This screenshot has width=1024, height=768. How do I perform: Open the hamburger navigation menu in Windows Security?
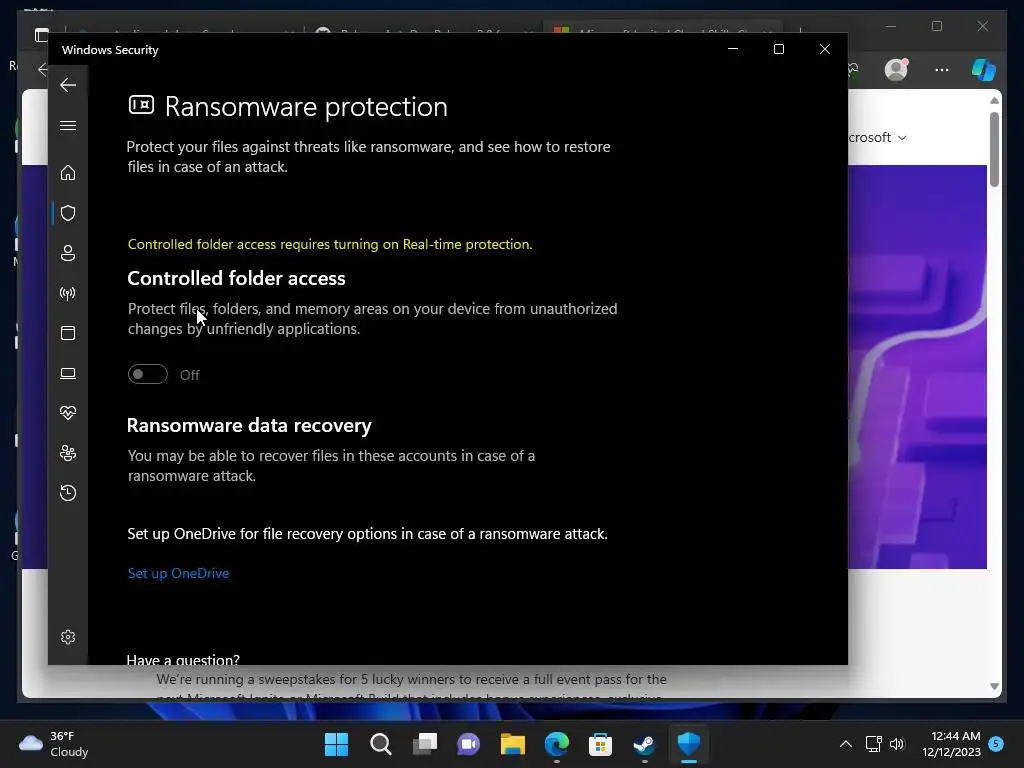tap(68, 125)
